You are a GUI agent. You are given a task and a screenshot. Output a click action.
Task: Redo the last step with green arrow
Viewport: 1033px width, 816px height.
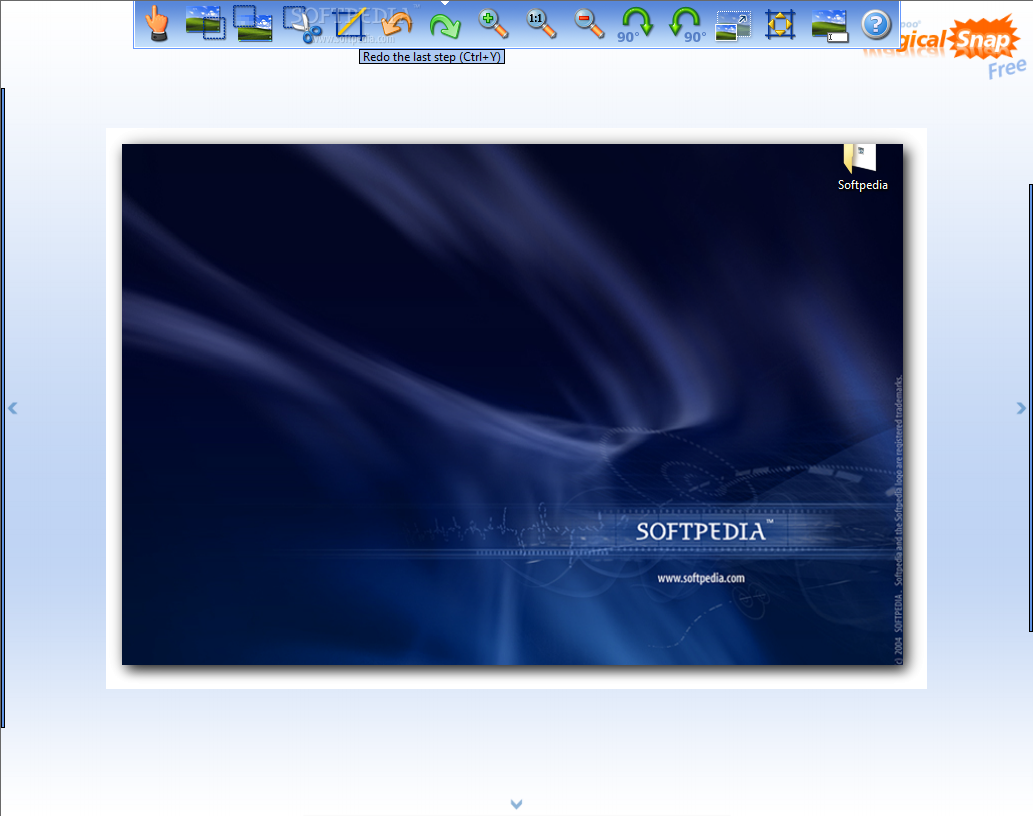tap(445, 26)
